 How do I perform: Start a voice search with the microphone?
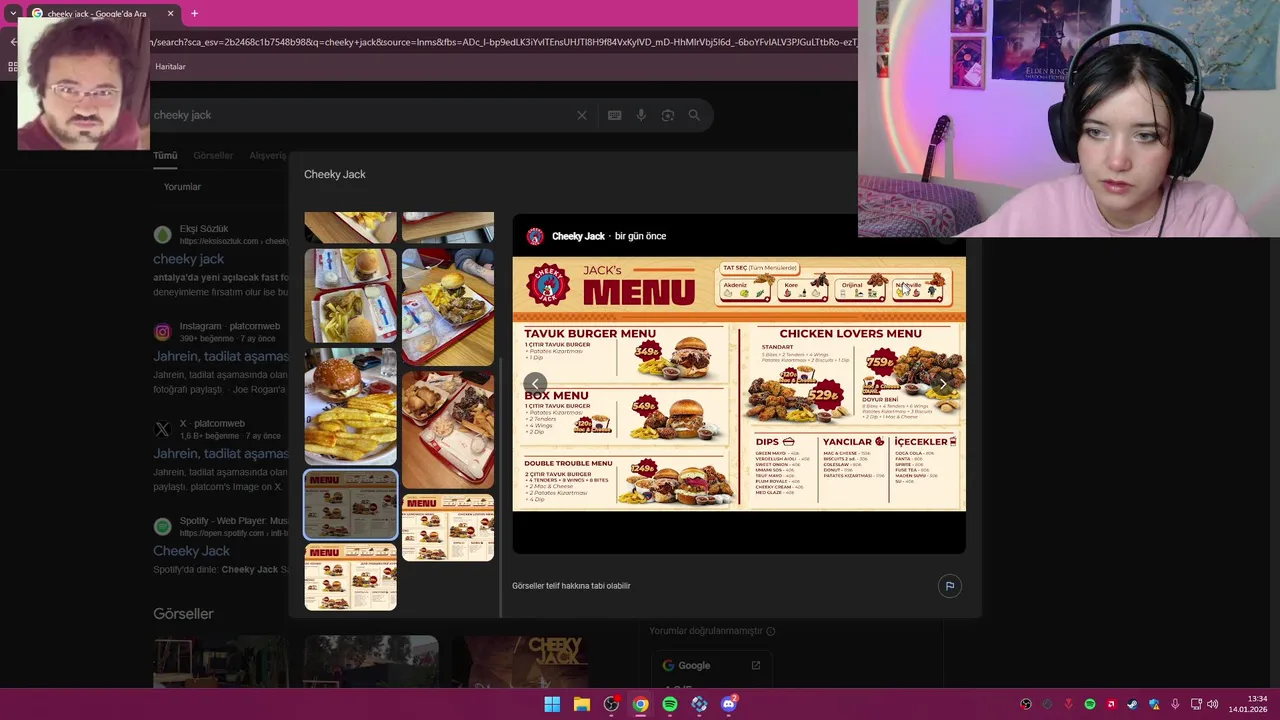tap(641, 115)
